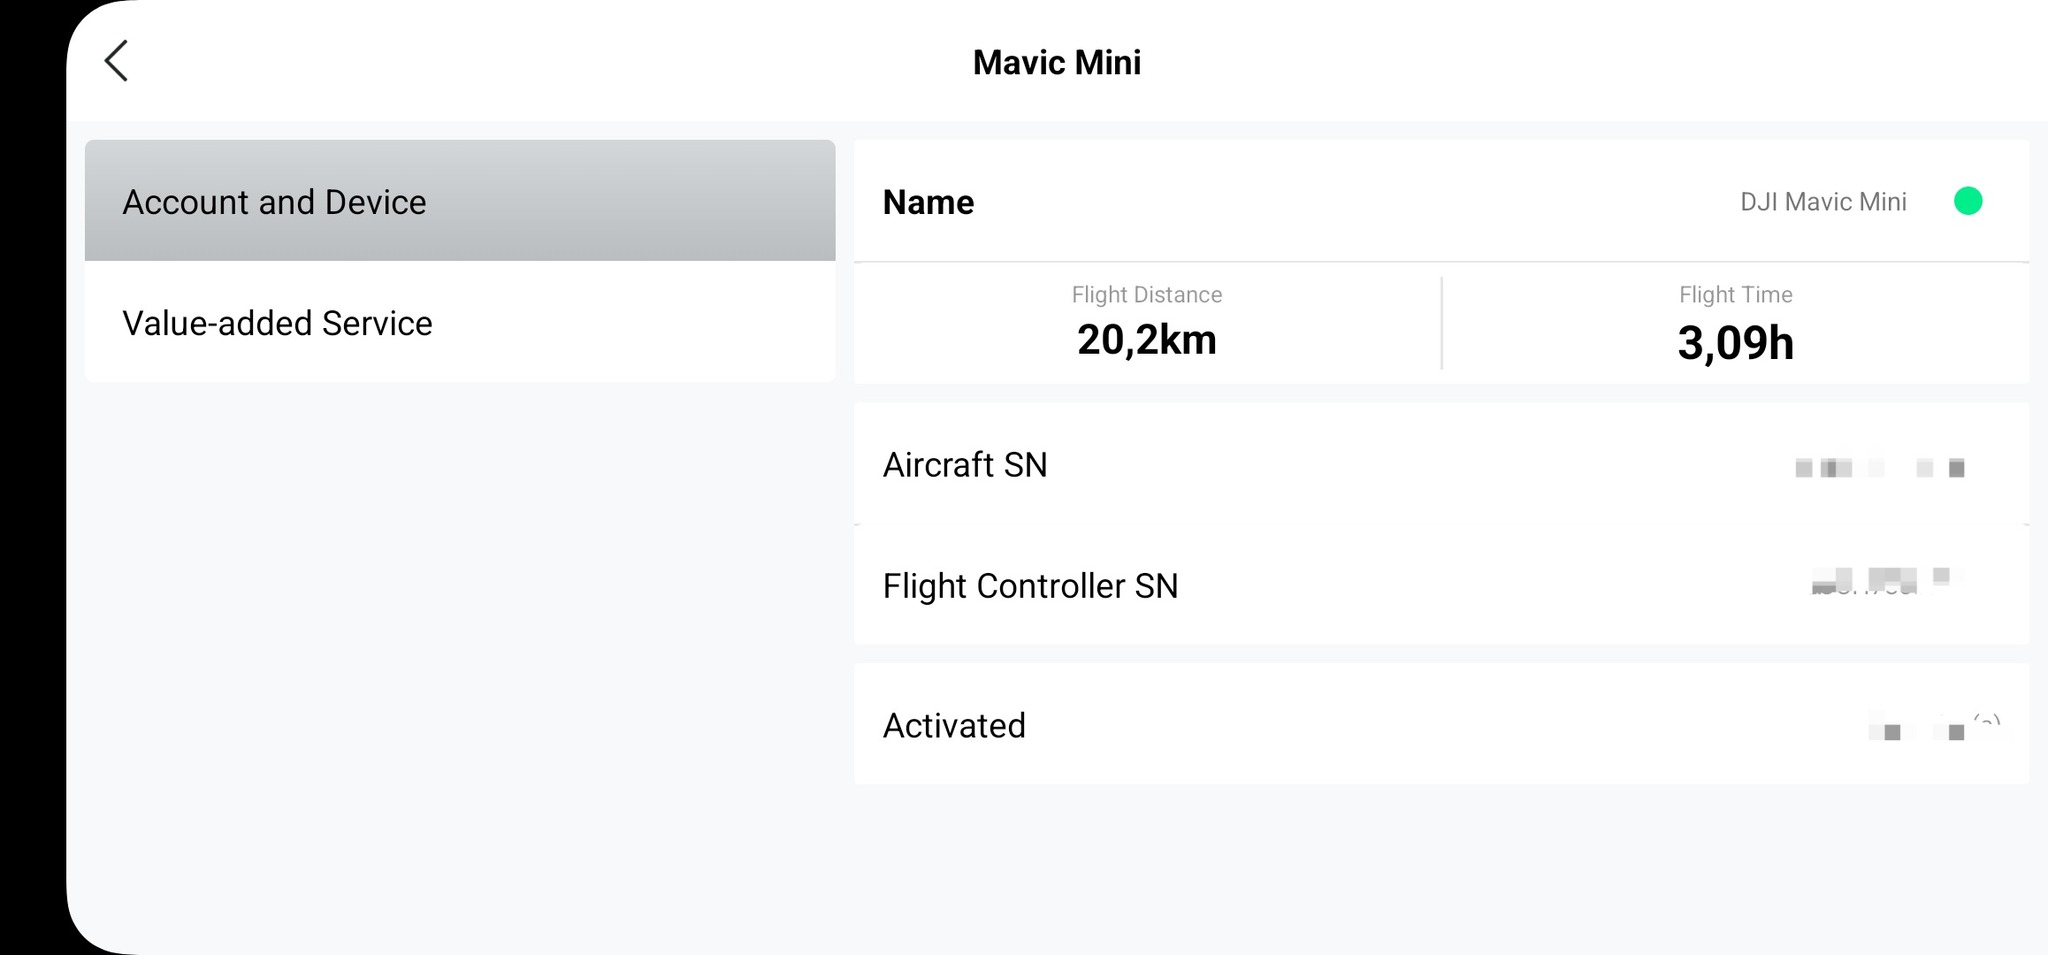Click the blurred Aircraft SN value
This screenshot has width=2048, height=955.
click(x=1880, y=467)
